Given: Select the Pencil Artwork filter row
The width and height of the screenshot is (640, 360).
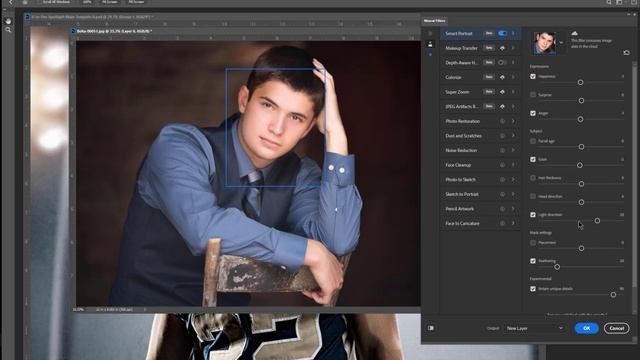Looking at the screenshot, I should pyautogui.click(x=480, y=209).
